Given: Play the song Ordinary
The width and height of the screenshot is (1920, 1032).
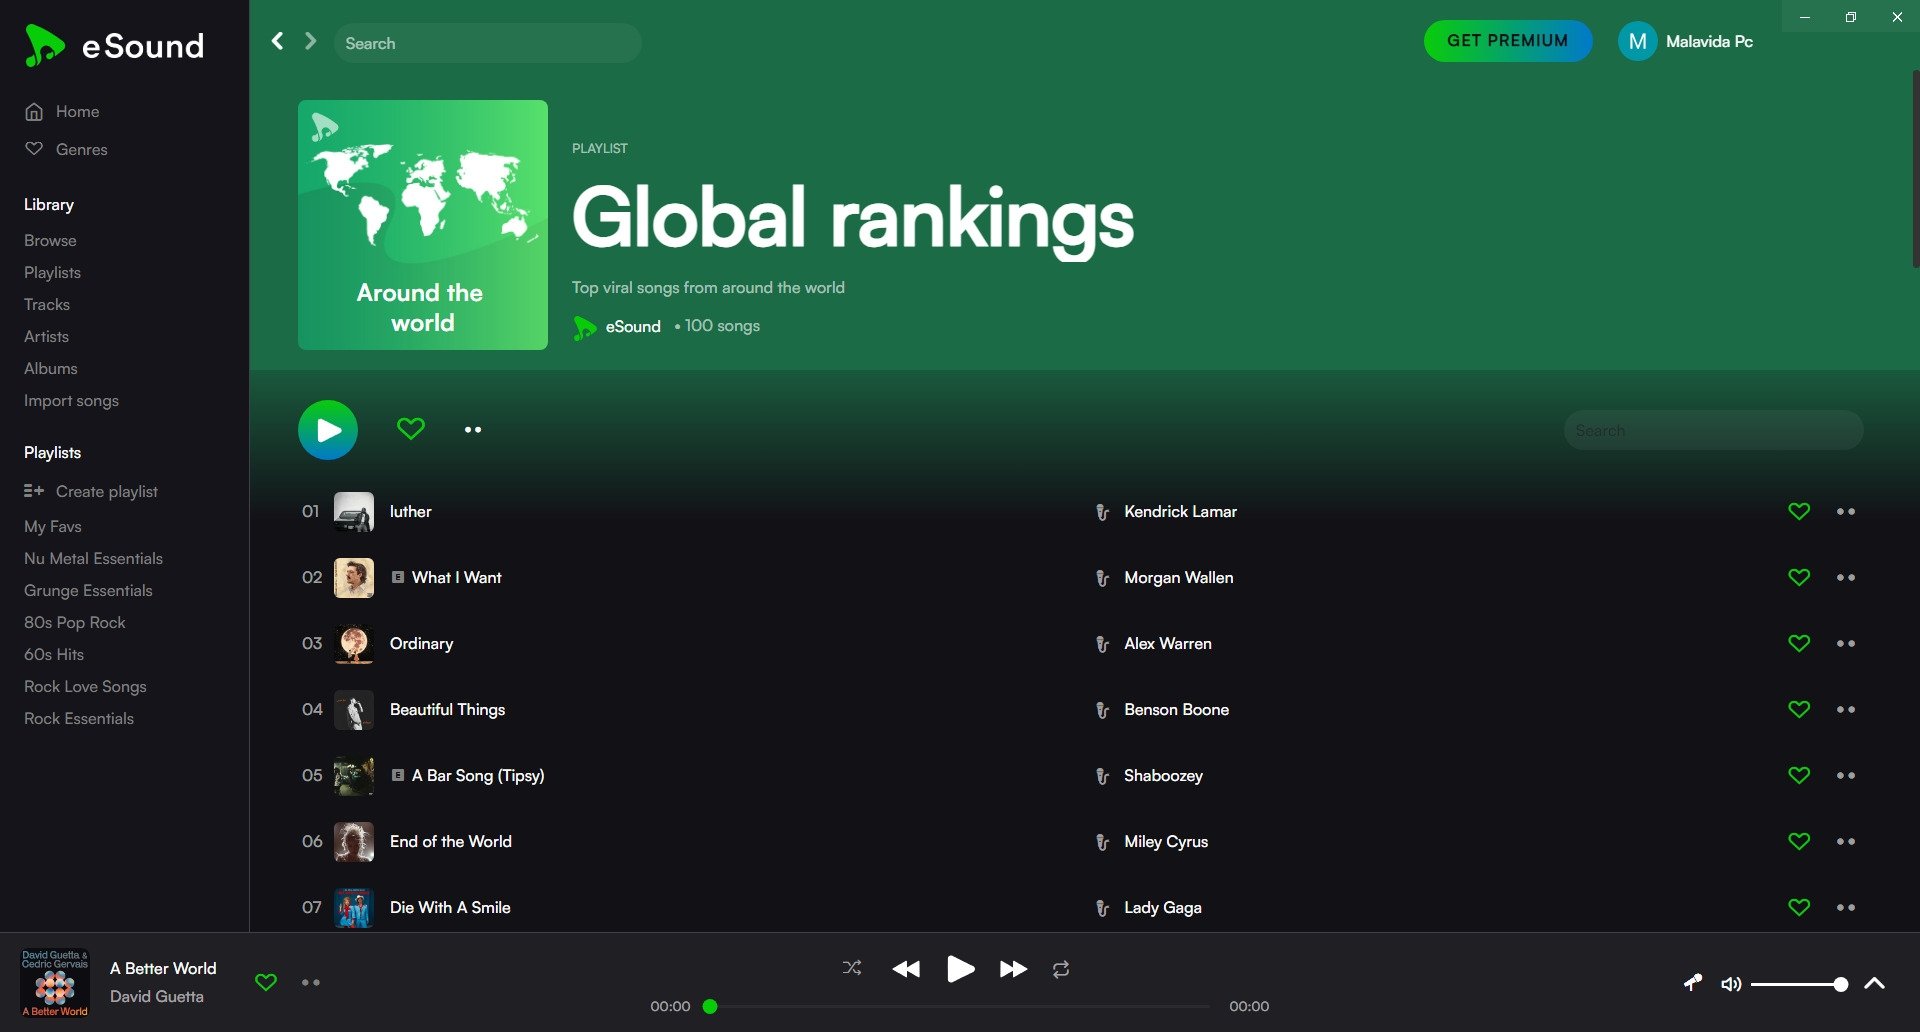Looking at the screenshot, I should coord(421,643).
